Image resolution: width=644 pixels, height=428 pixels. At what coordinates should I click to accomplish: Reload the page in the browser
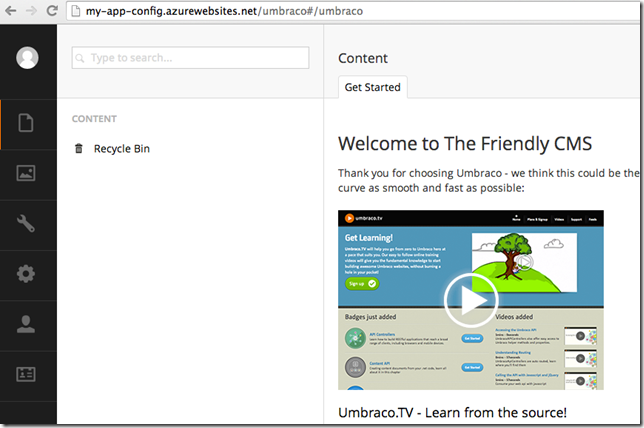pos(52,11)
